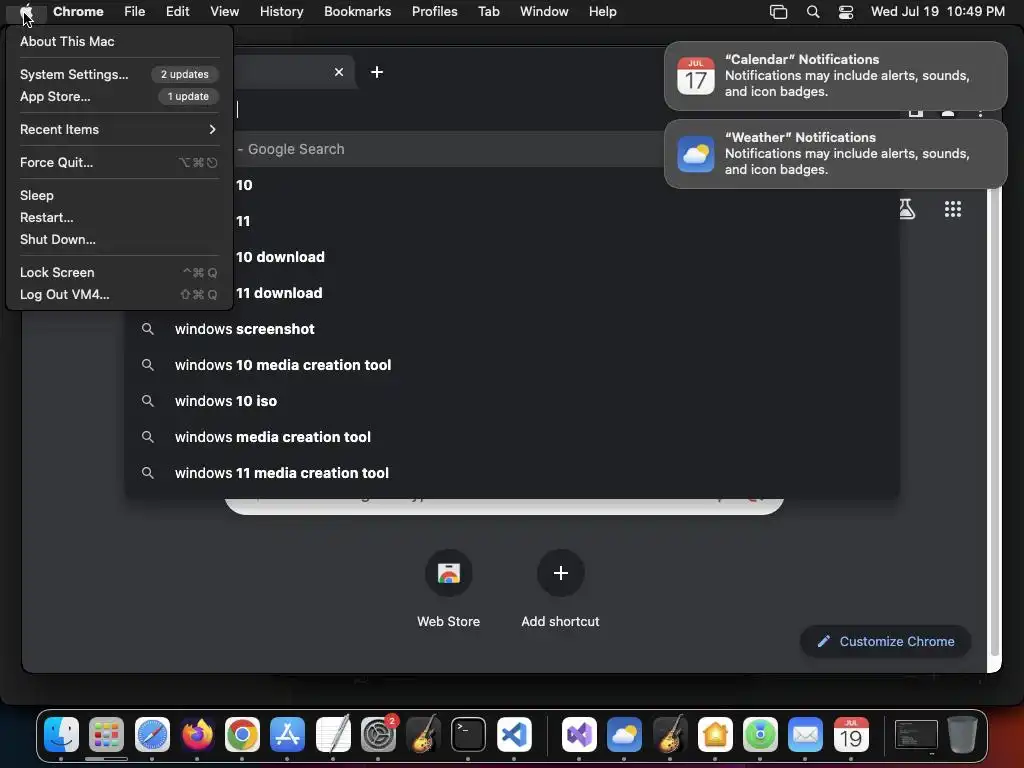
Task: Select suggestion windows media creation tool
Action: pyautogui.click(x=512, y=437)
